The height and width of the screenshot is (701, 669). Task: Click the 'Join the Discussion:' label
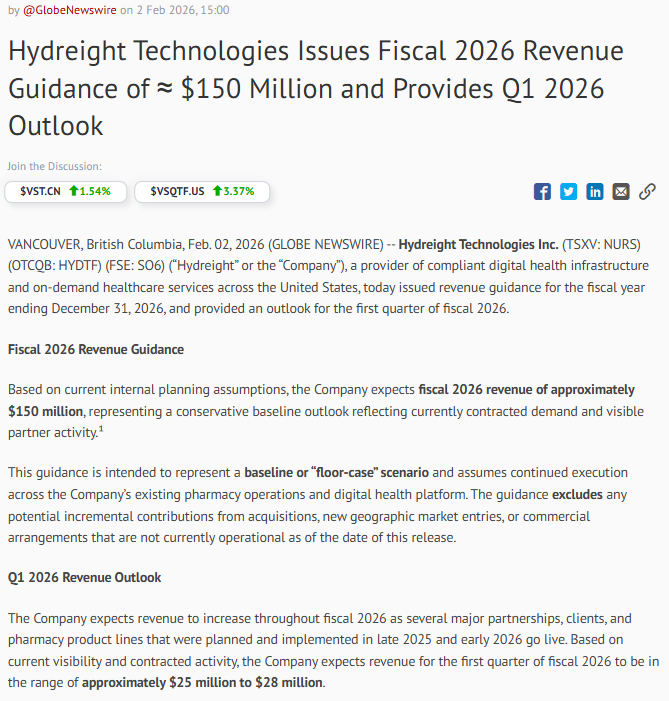pos(55,166)
